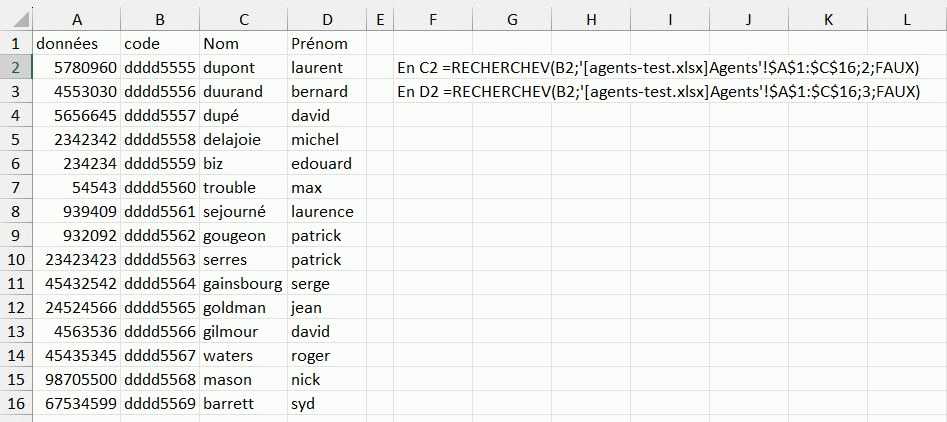Select entire row 16 via header

[16, 403]
